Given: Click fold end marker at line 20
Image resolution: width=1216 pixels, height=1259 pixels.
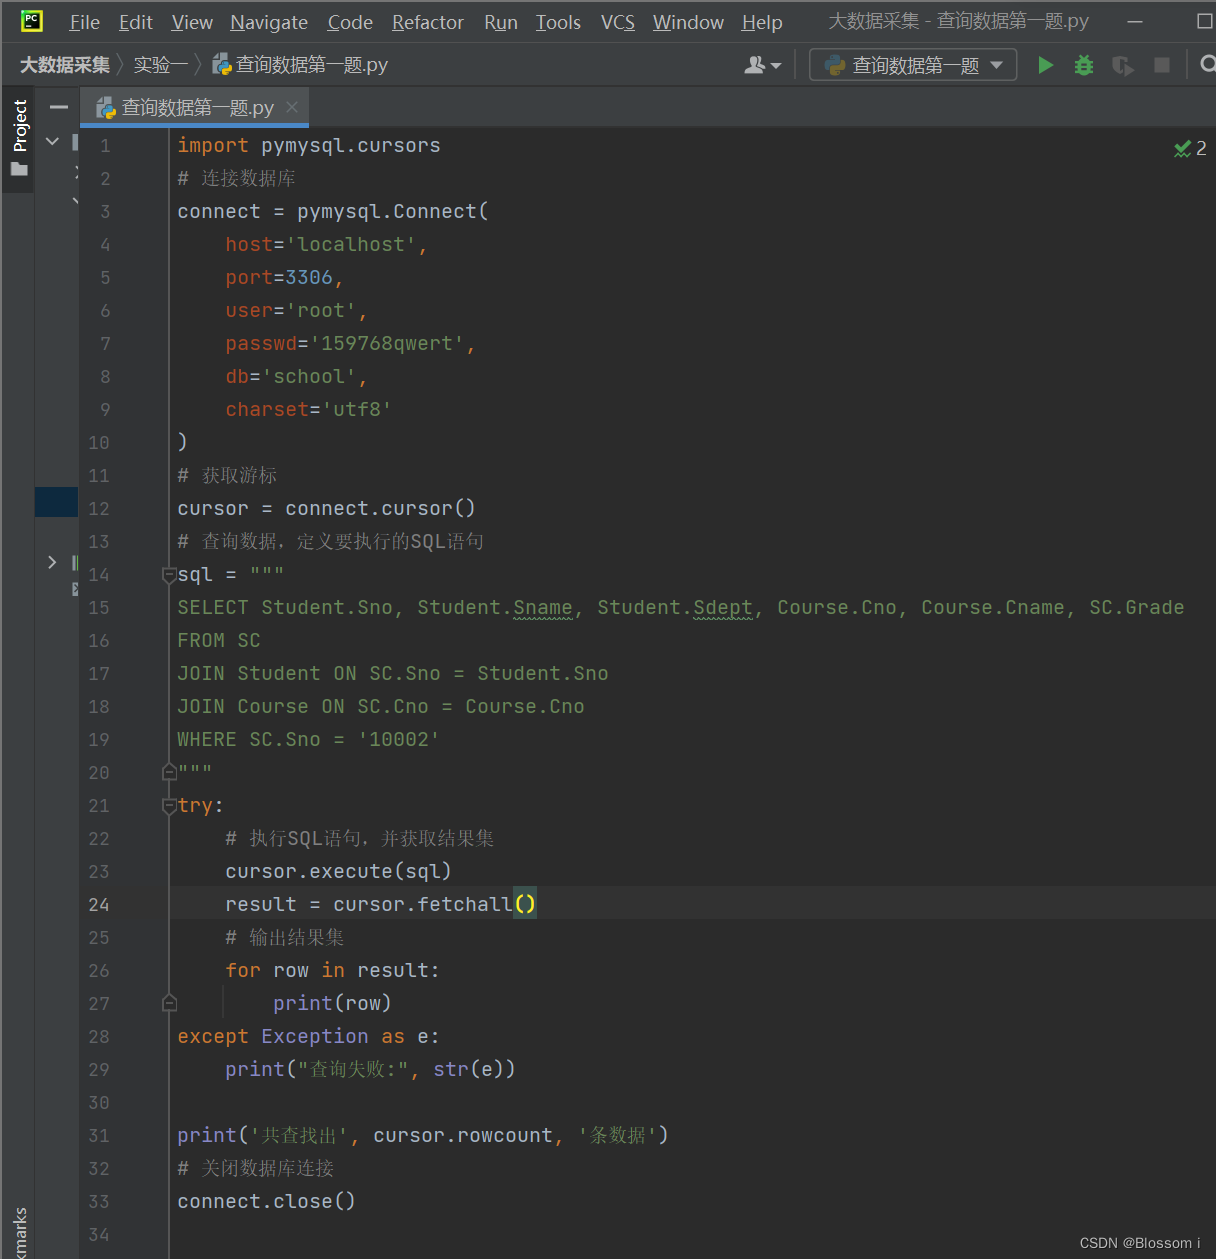Looking at the screenshot, I should [169, 772].
